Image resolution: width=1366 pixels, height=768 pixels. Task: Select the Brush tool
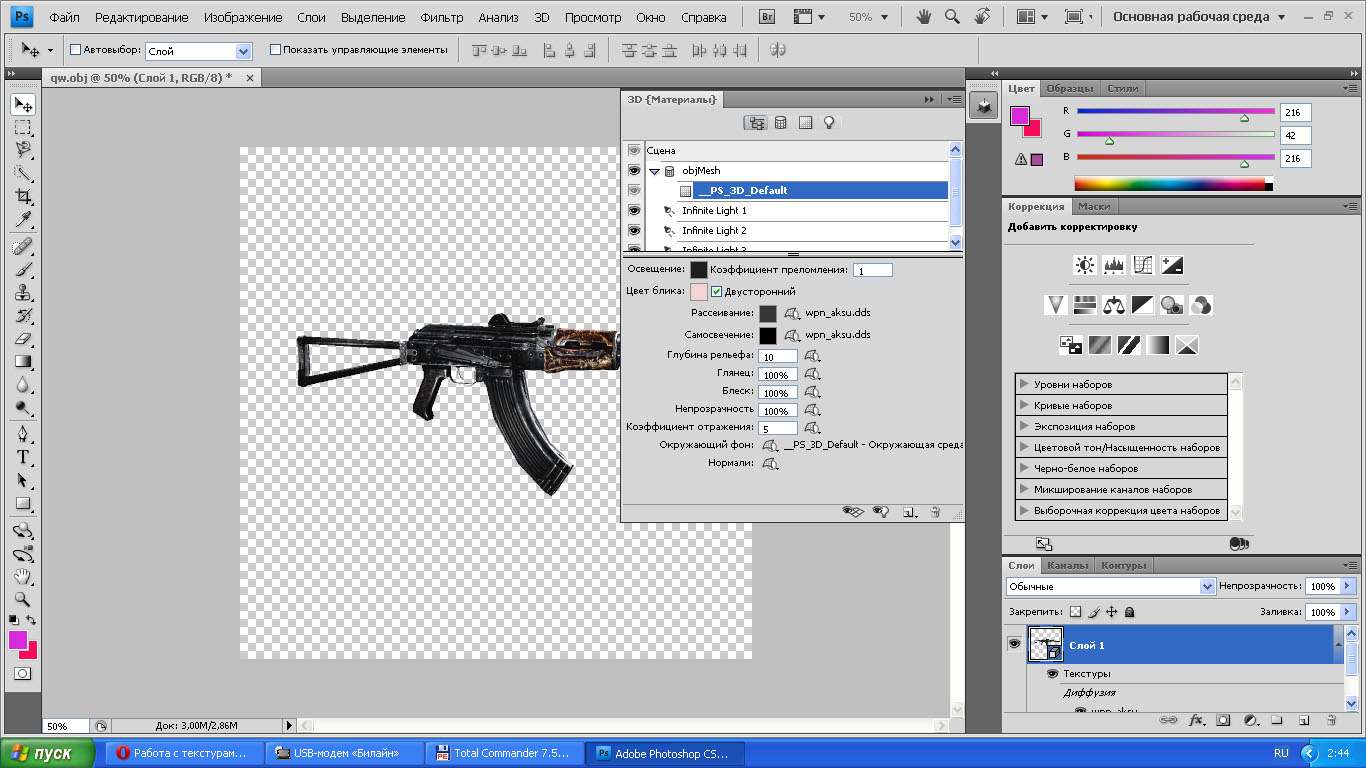(23, 269)
